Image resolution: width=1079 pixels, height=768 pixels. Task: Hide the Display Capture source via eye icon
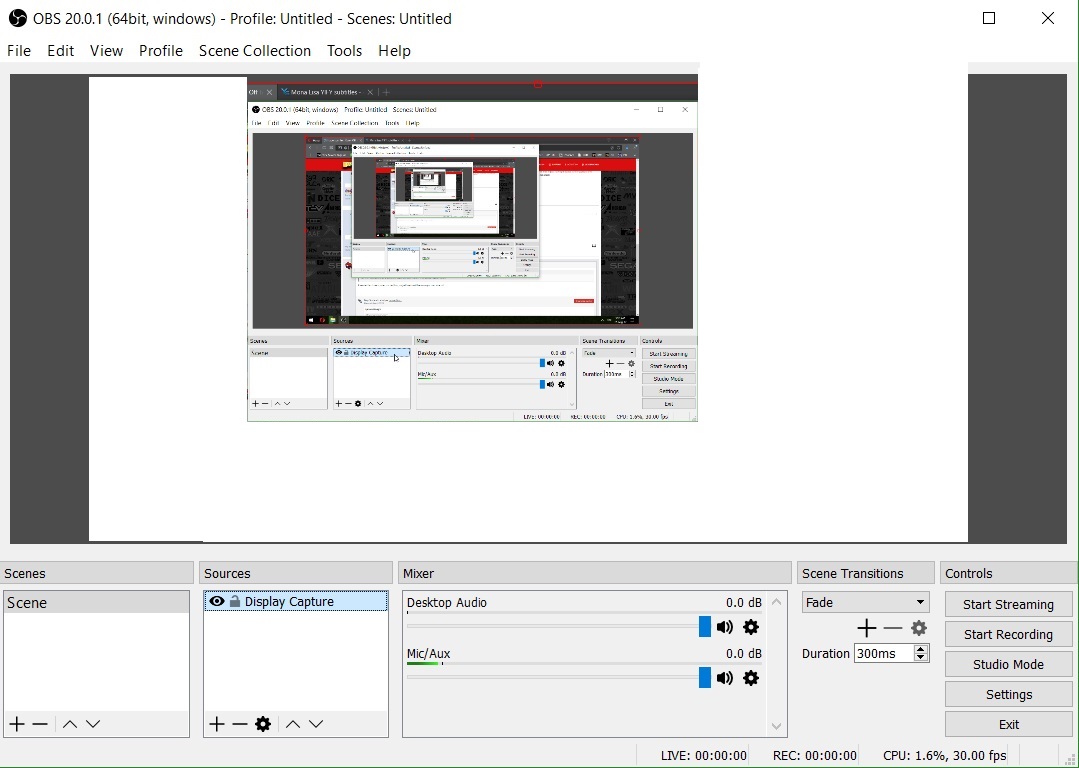pos(217,601)
